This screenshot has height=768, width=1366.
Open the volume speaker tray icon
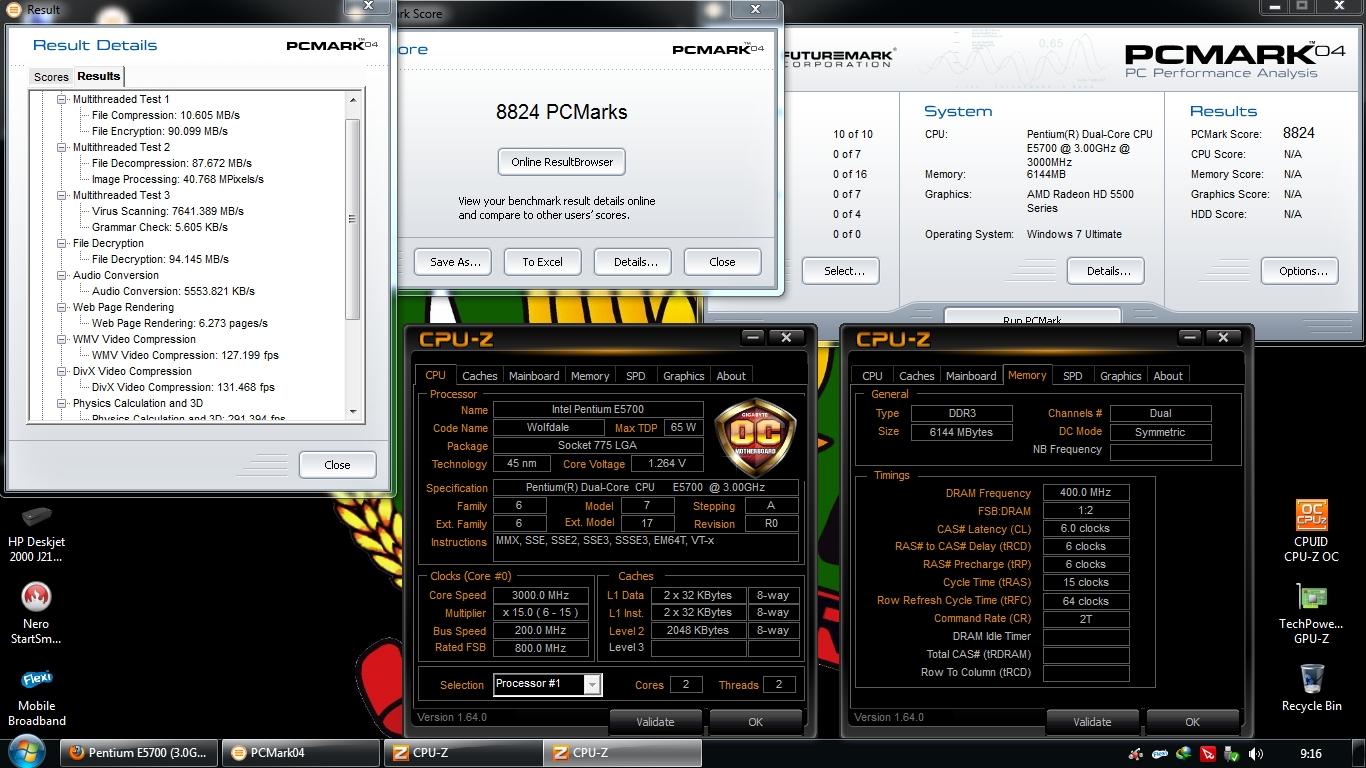tap(1256, 754)
